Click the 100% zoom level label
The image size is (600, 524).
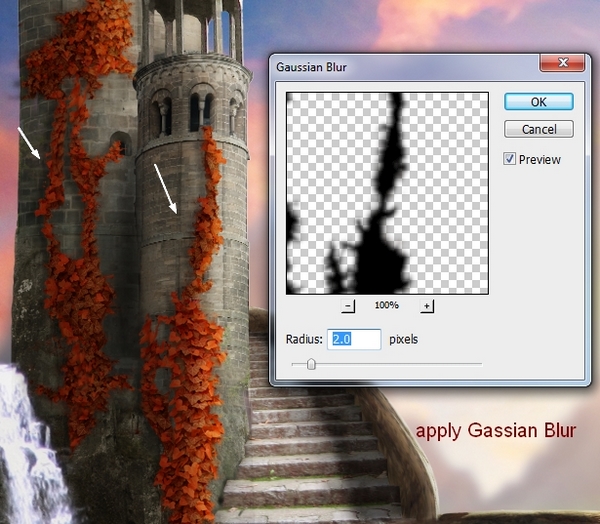click(x=387, y=306)
